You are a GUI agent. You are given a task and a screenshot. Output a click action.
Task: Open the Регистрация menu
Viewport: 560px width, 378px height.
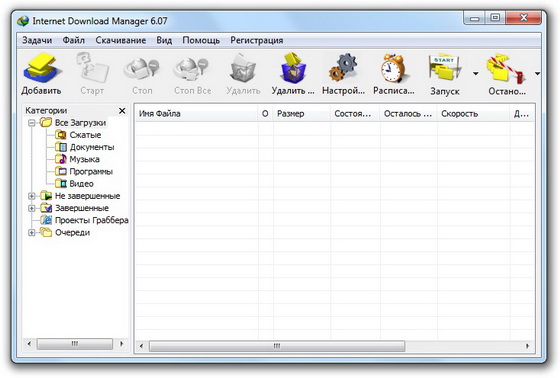tap(256, 40)
